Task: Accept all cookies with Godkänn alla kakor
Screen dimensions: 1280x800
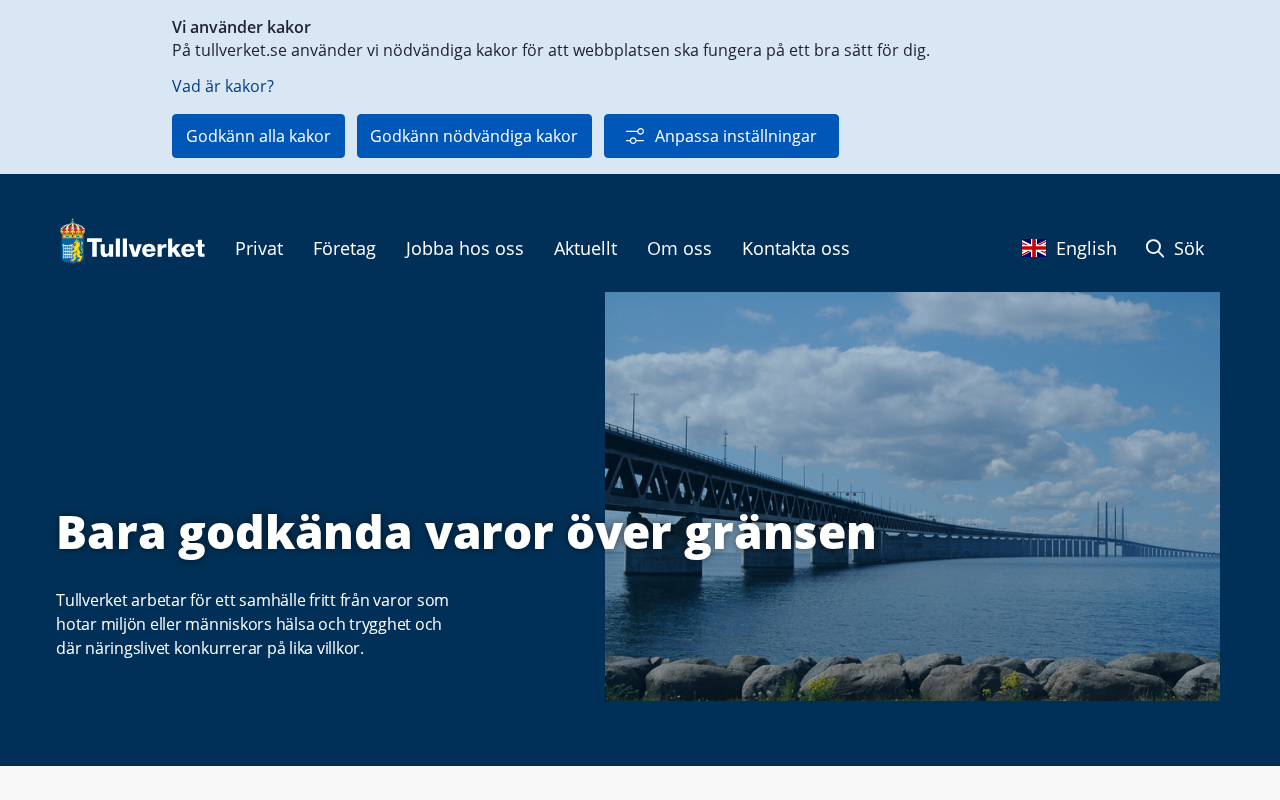Action: coord(258,136)
